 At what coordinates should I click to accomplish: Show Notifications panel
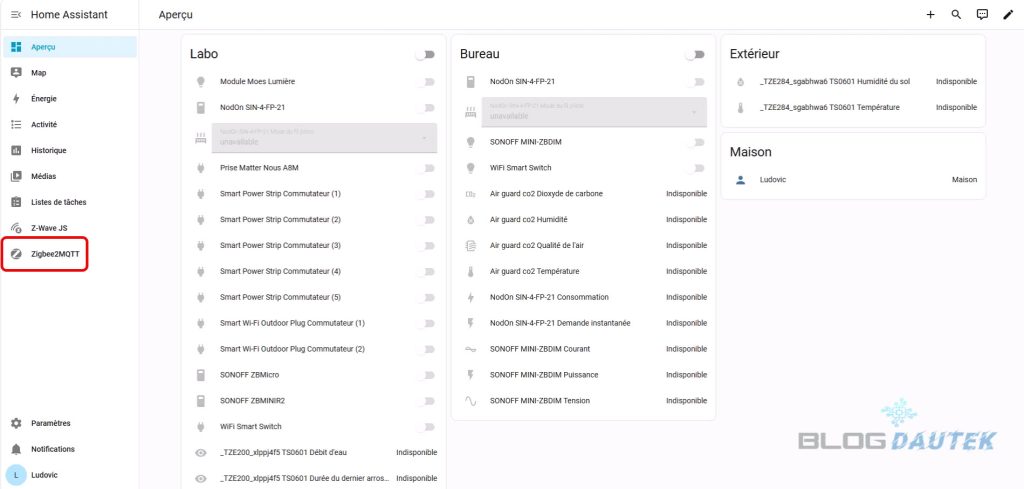pyautogui.click(x=69, y=449)
